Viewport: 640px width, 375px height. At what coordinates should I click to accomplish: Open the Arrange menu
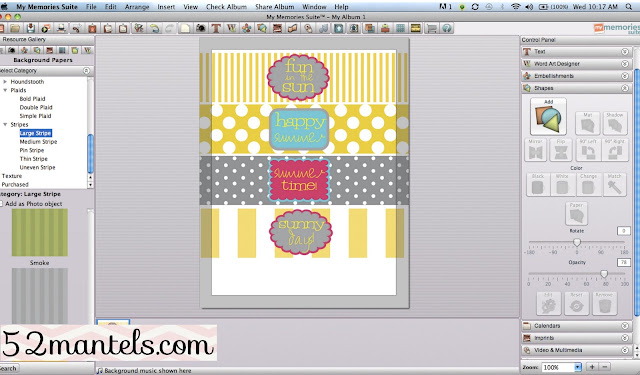coord(137,7)
